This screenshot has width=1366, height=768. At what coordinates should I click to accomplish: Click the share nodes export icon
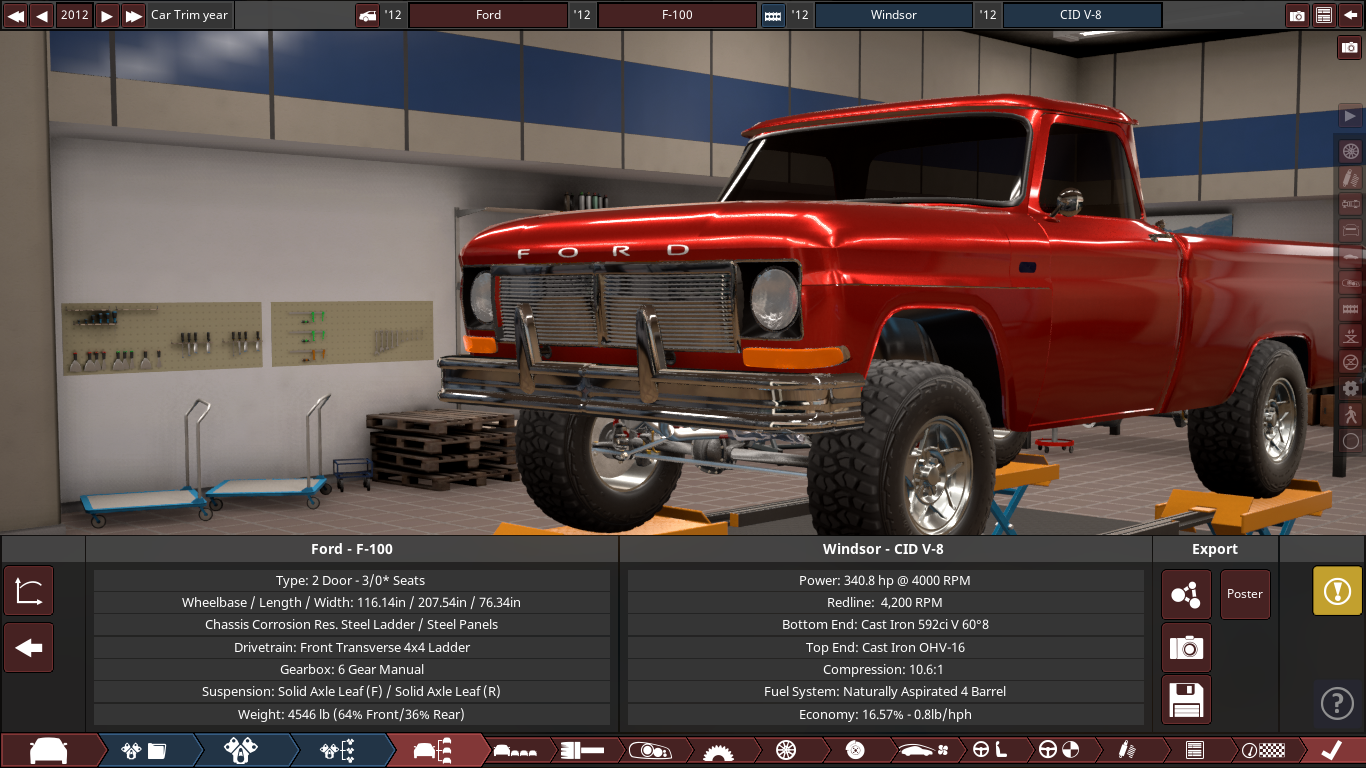click(x=1186, y=595)
